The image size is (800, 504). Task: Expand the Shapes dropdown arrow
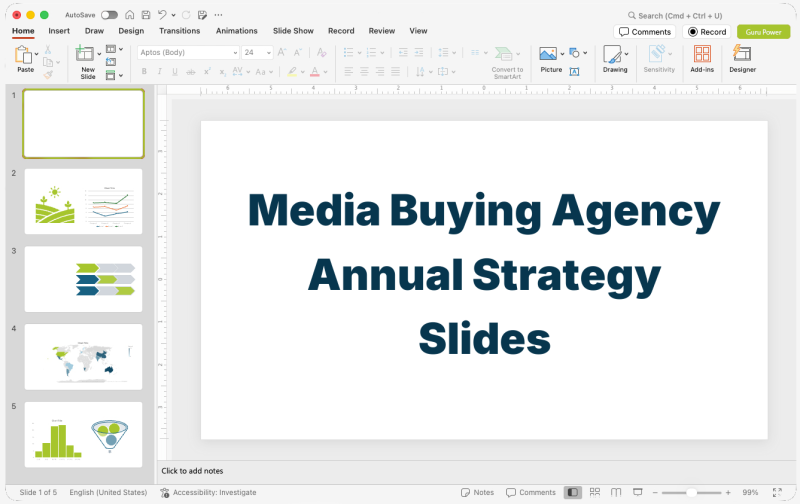point(585,53)
